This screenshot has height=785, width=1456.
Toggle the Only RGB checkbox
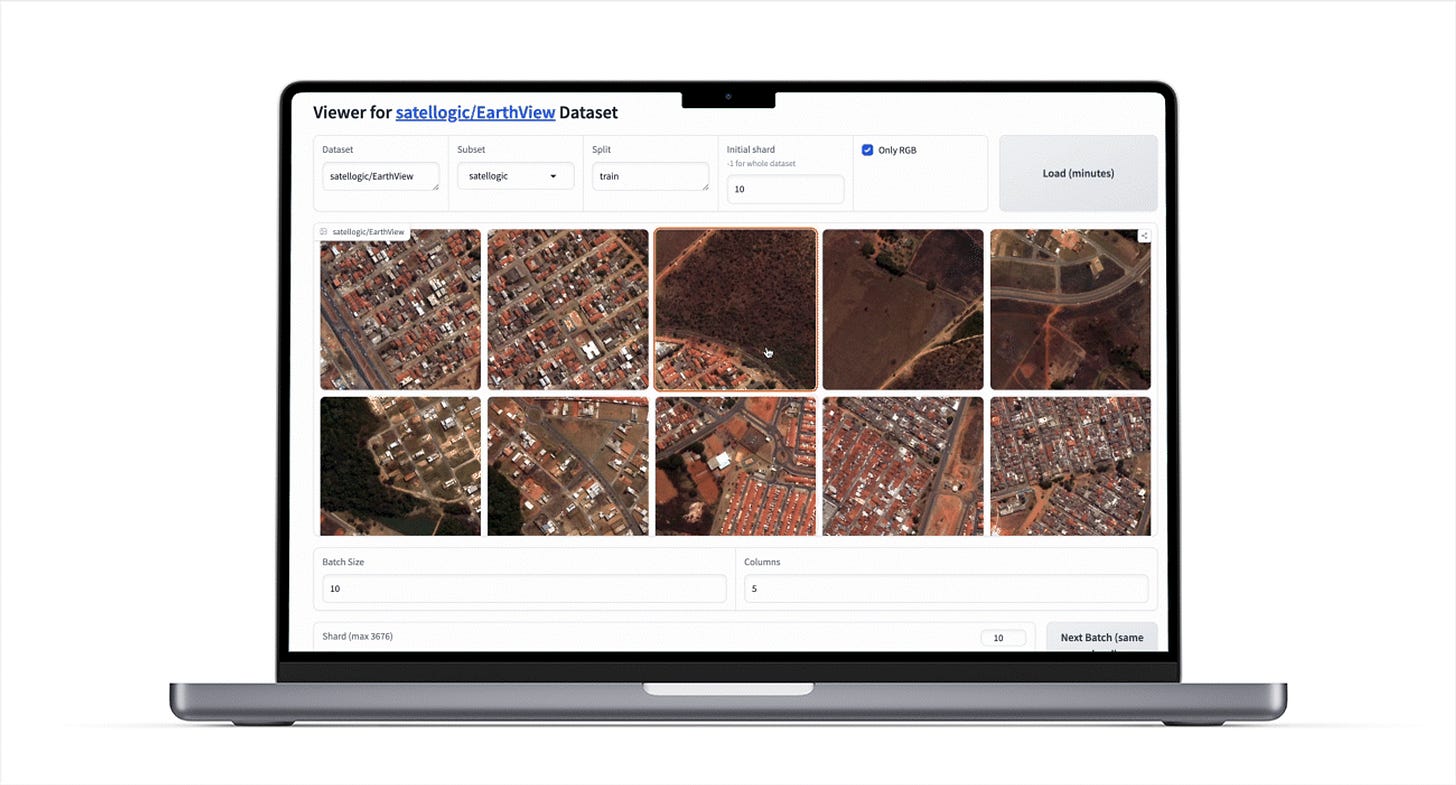coord(867,150)
